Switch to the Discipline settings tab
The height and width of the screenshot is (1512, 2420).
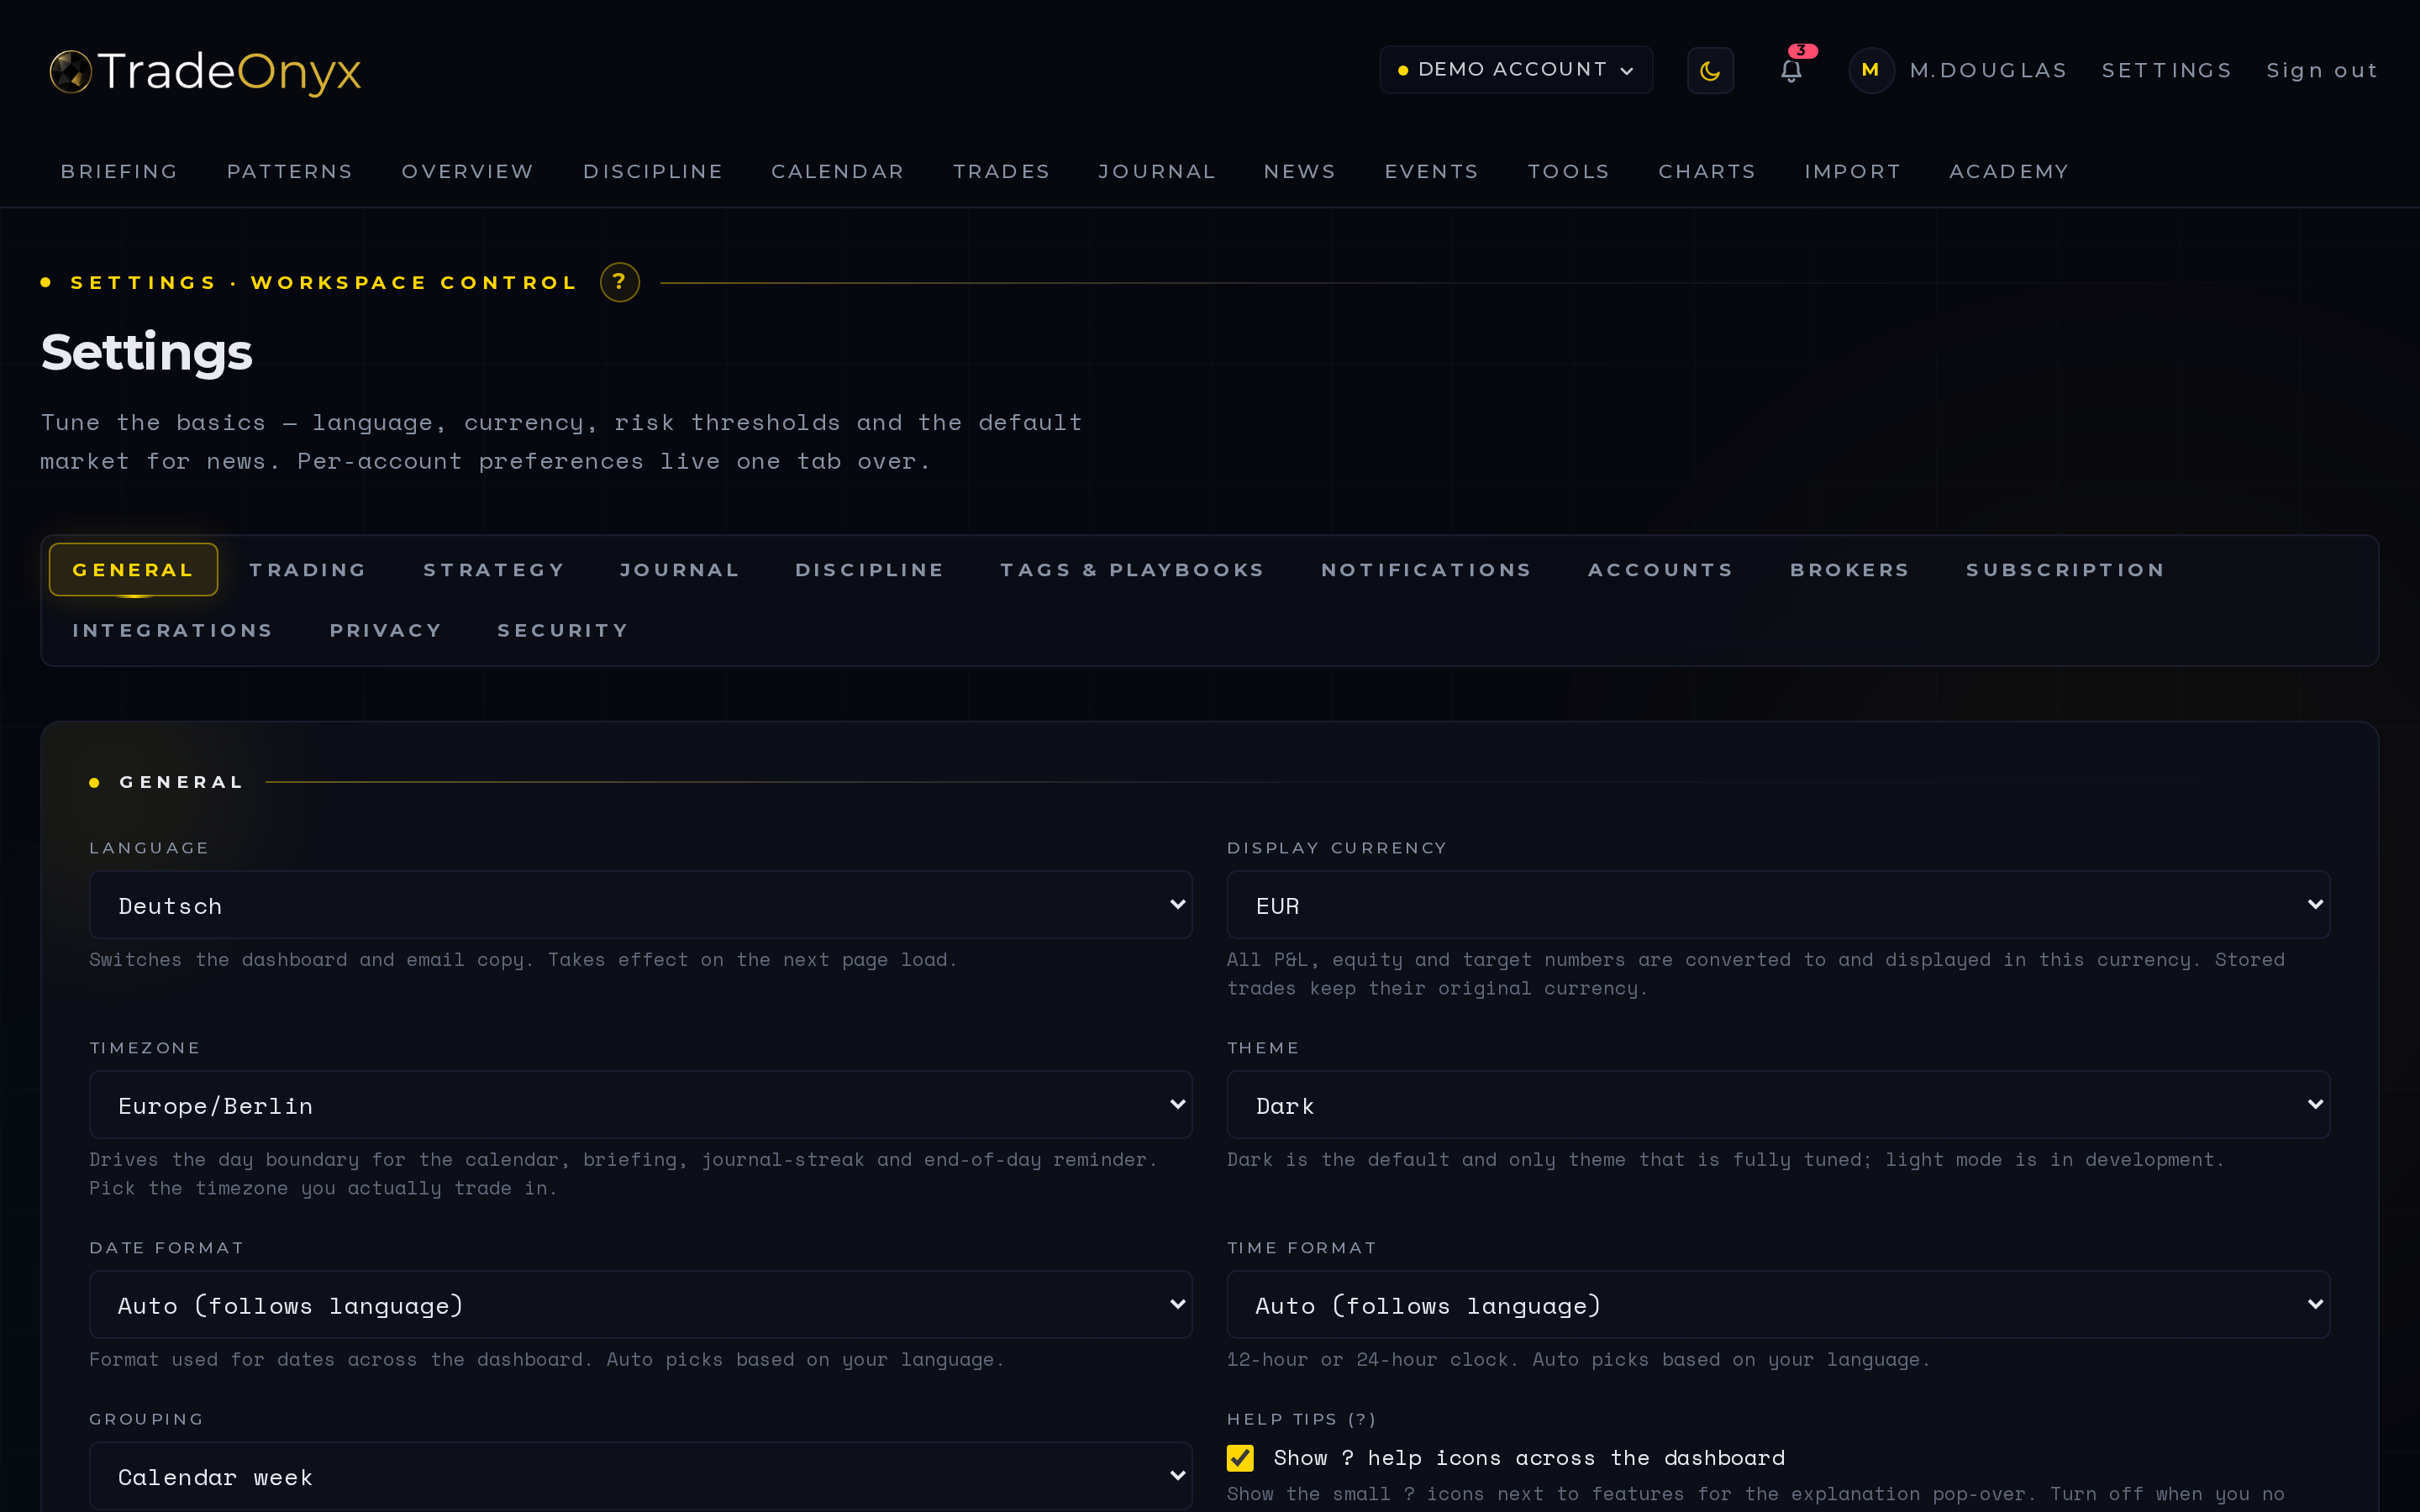coord(870,570)
